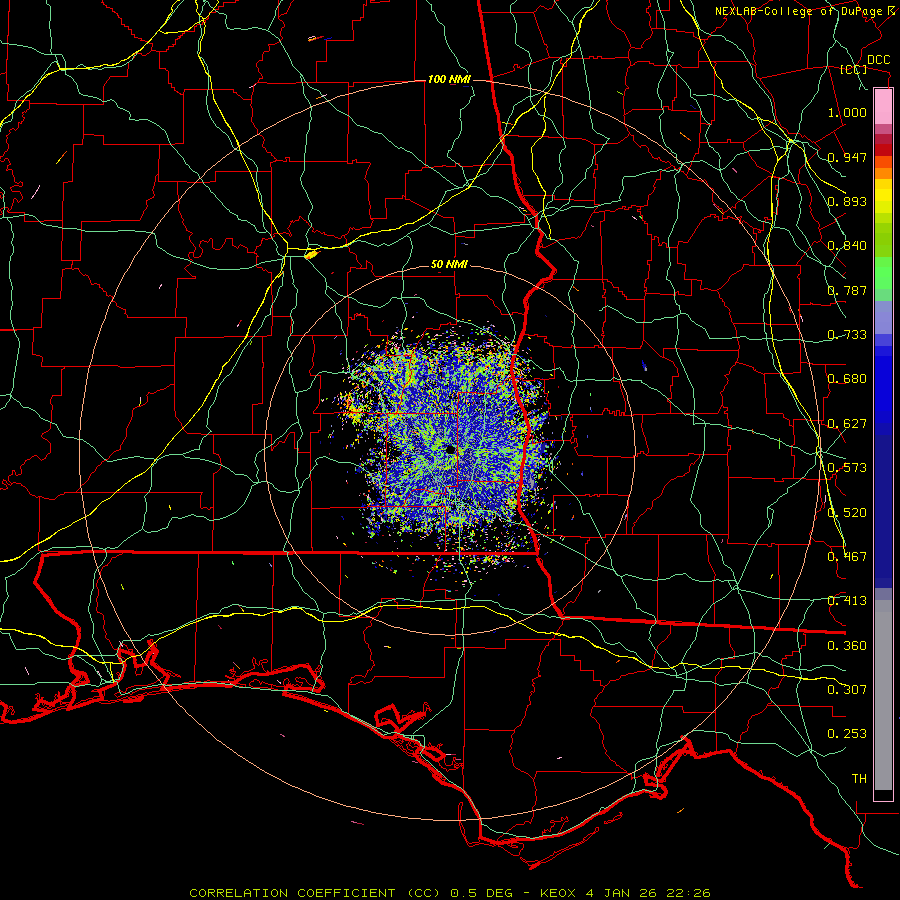Click the 50 NMI range ring label

(x=449, y=265)
